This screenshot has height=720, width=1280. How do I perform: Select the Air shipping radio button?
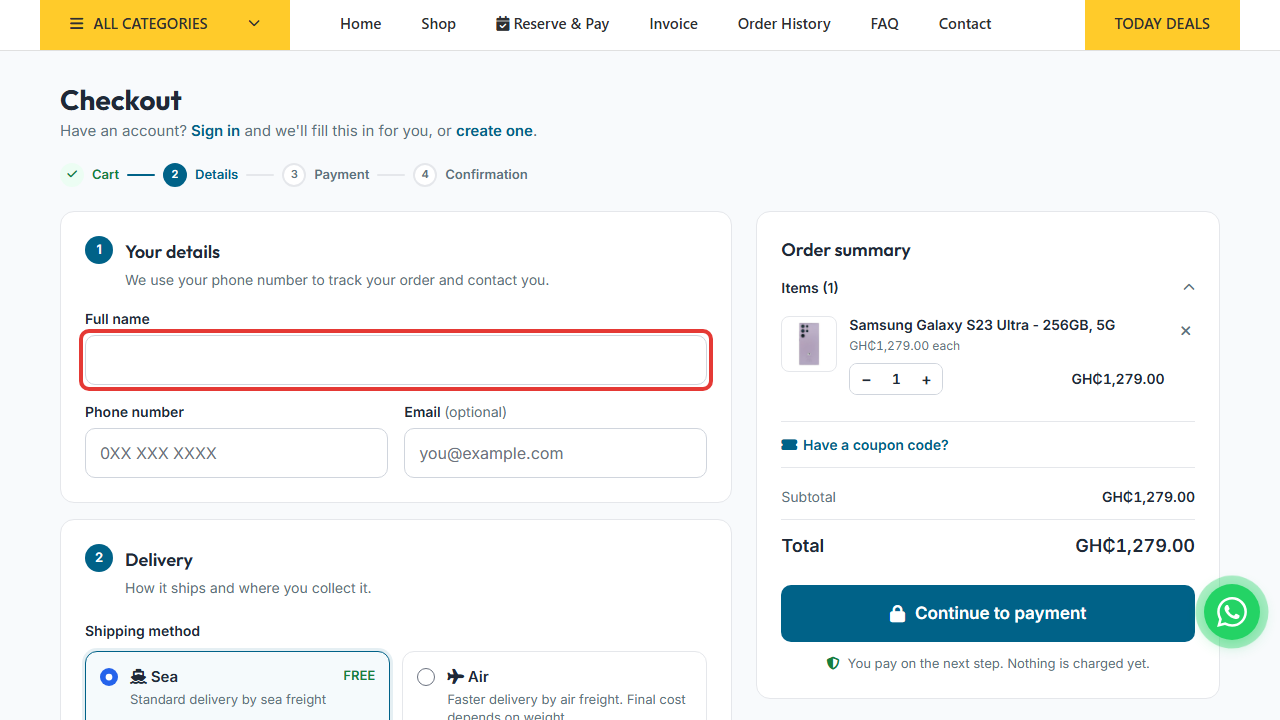[426, 677]
